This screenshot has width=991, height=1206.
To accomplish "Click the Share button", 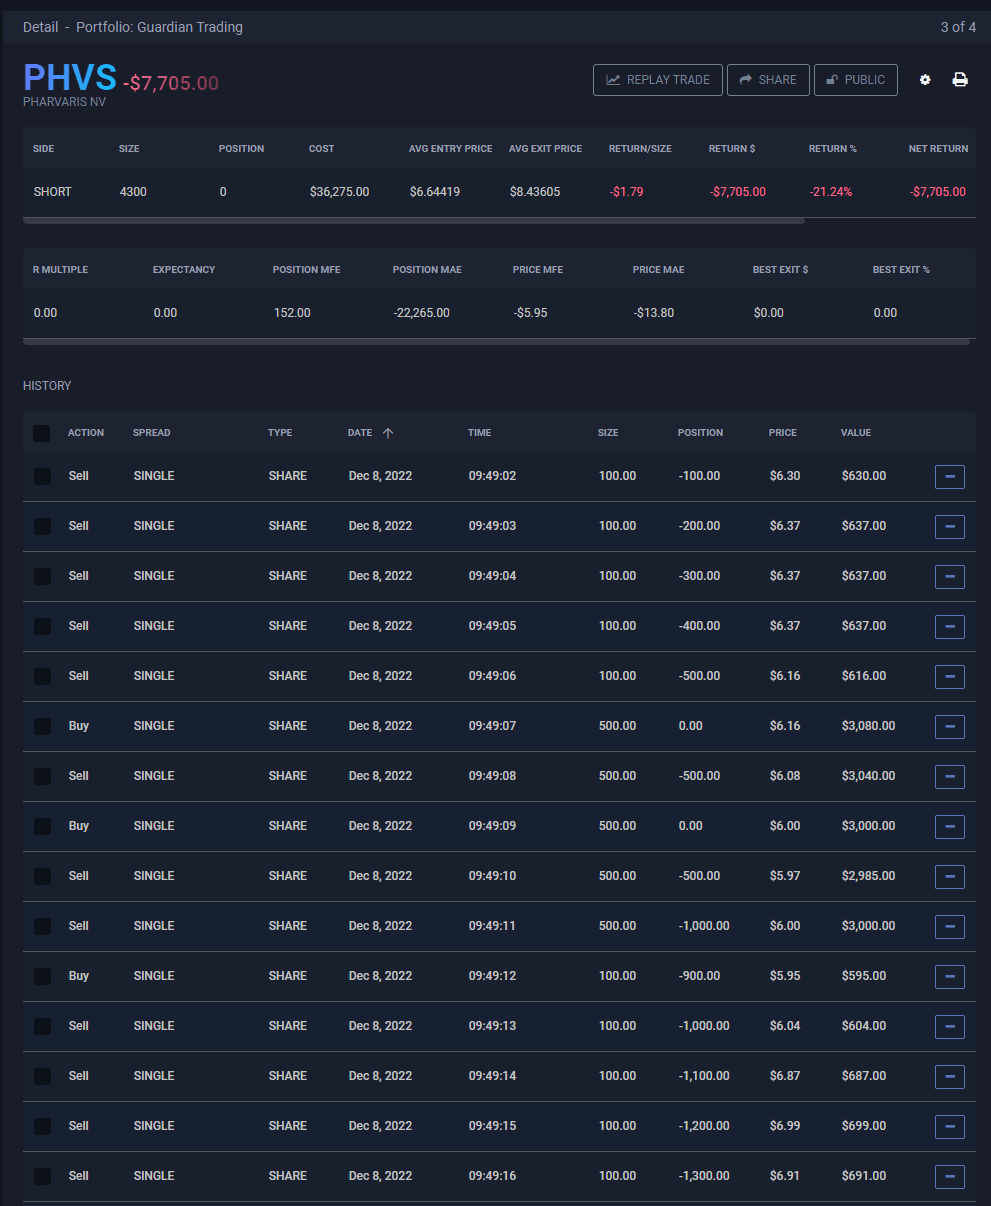I will coord(768,80).
